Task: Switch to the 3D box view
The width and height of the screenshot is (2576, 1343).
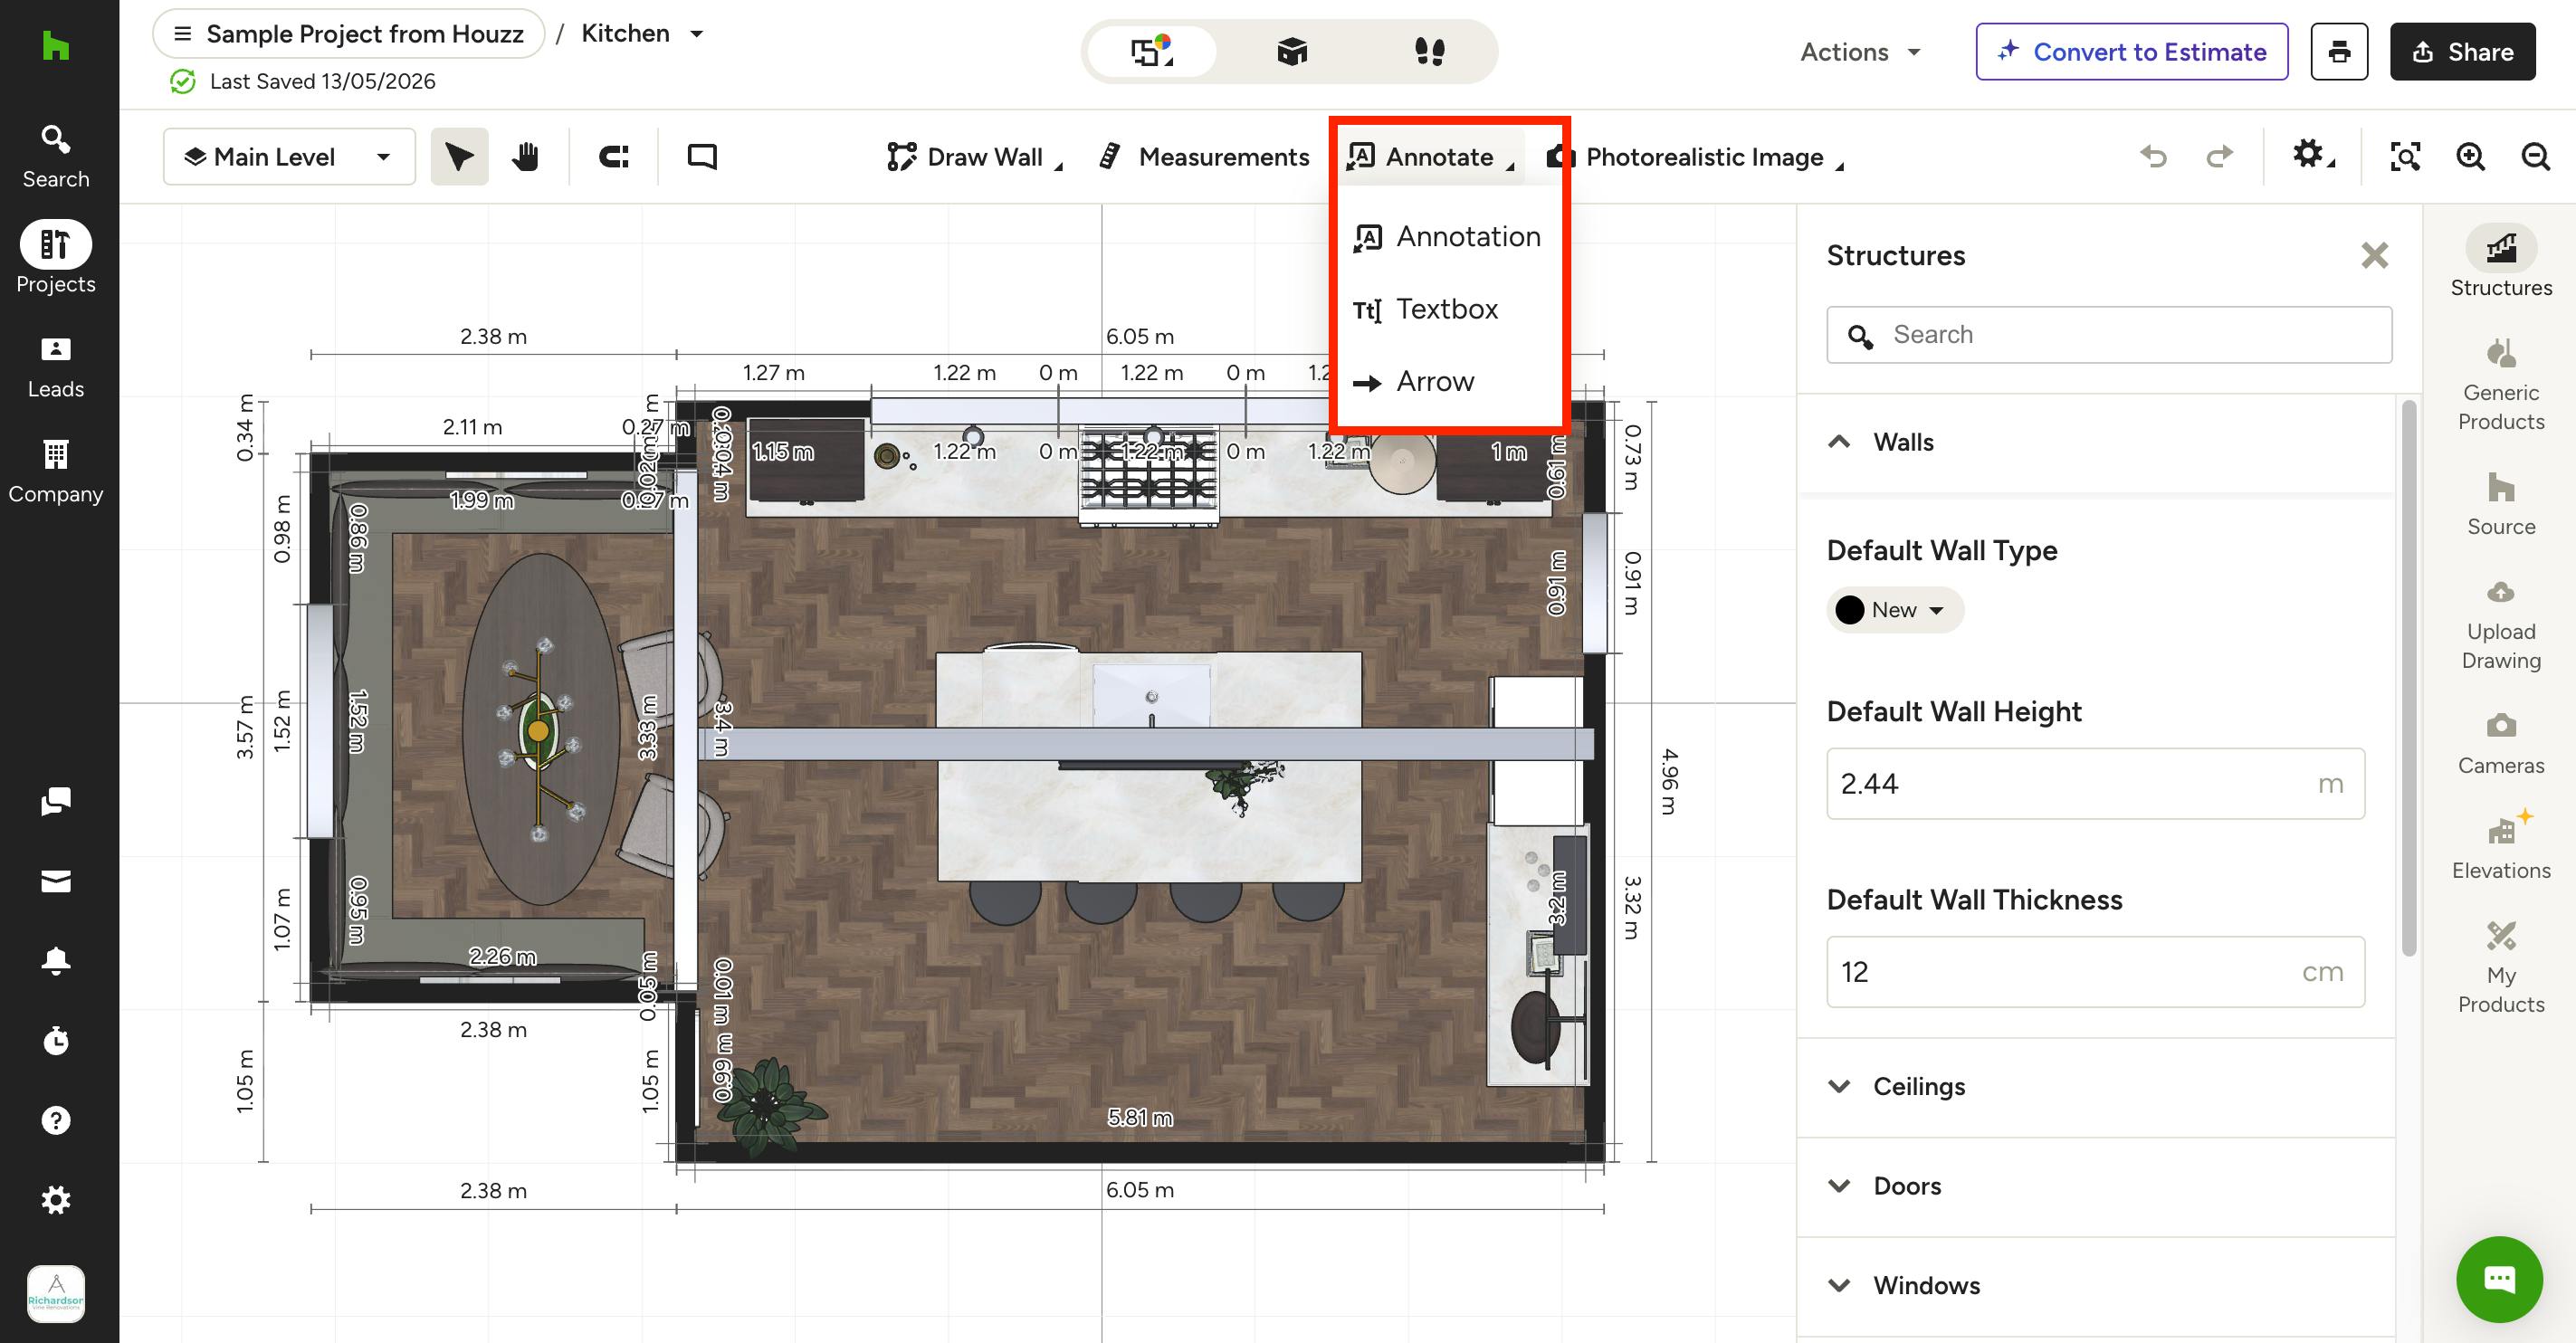Action: click(1292, 51)
